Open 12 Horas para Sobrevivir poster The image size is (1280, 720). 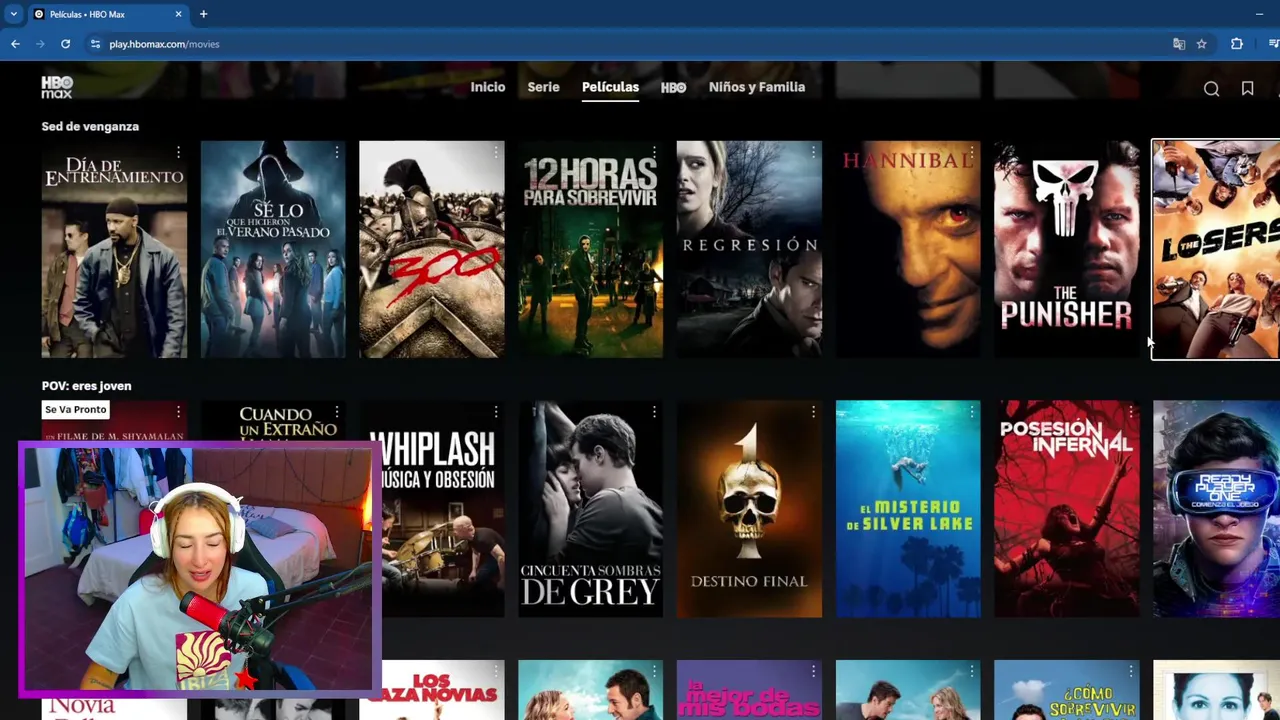coord(590,249)
